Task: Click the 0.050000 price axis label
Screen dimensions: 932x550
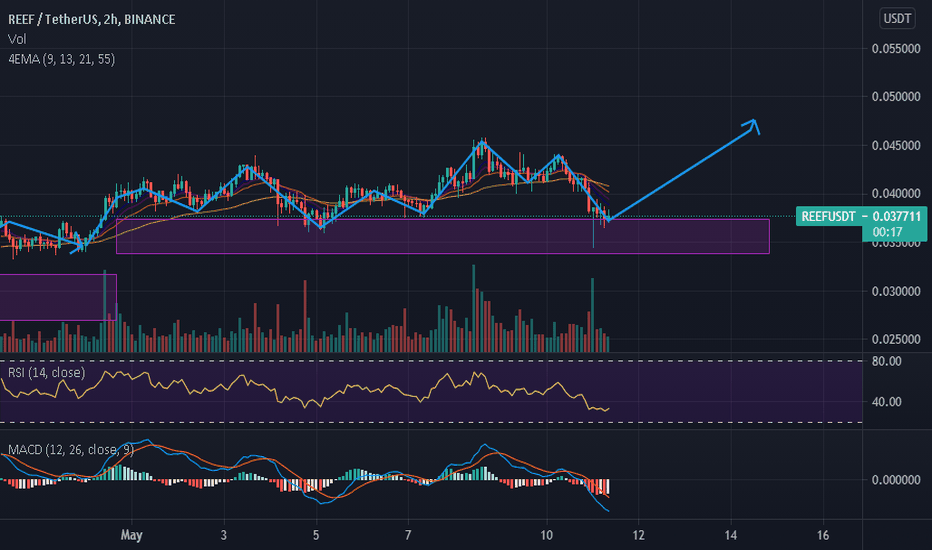Action: tap(896, 97)
